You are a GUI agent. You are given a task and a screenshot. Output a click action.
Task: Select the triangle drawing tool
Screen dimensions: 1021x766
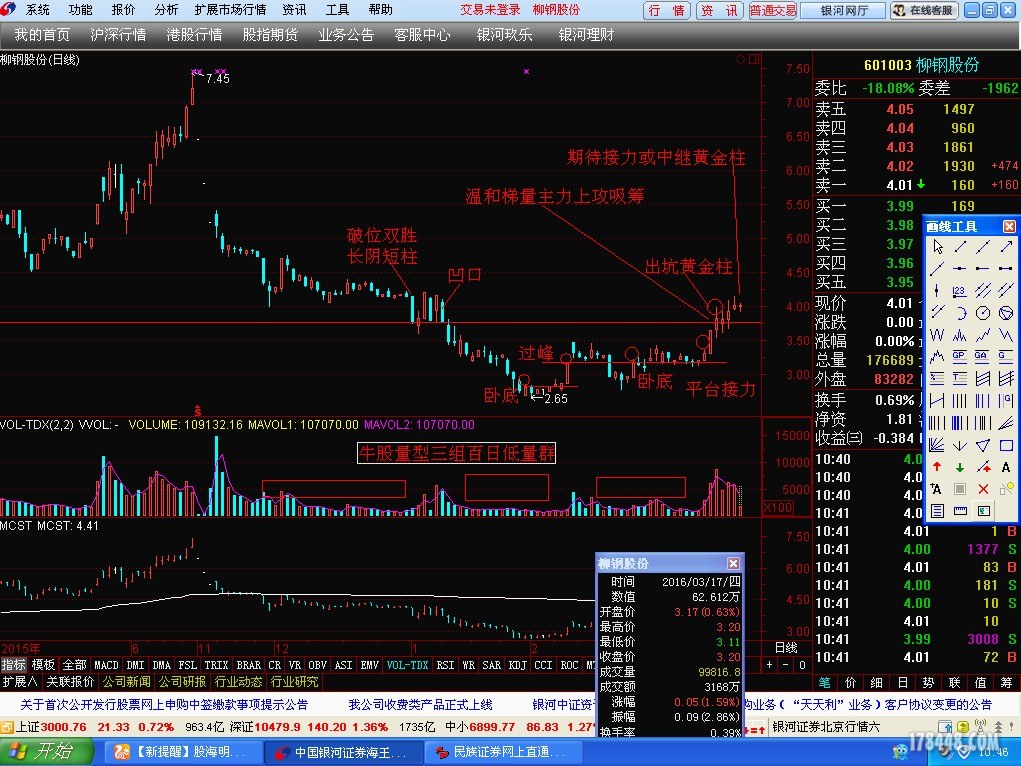tap(983, 445)
